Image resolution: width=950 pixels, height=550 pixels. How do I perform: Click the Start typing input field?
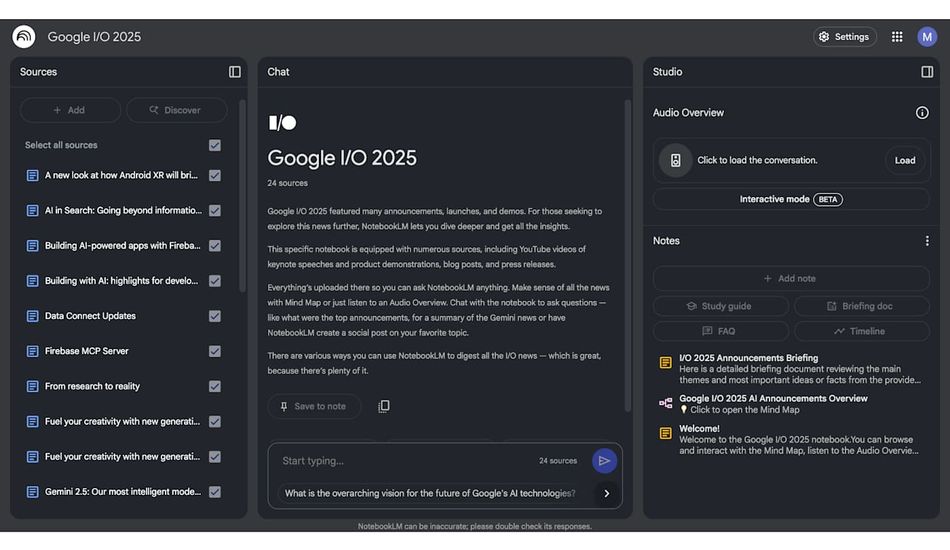pyautogui.click(x=400, y=461)
